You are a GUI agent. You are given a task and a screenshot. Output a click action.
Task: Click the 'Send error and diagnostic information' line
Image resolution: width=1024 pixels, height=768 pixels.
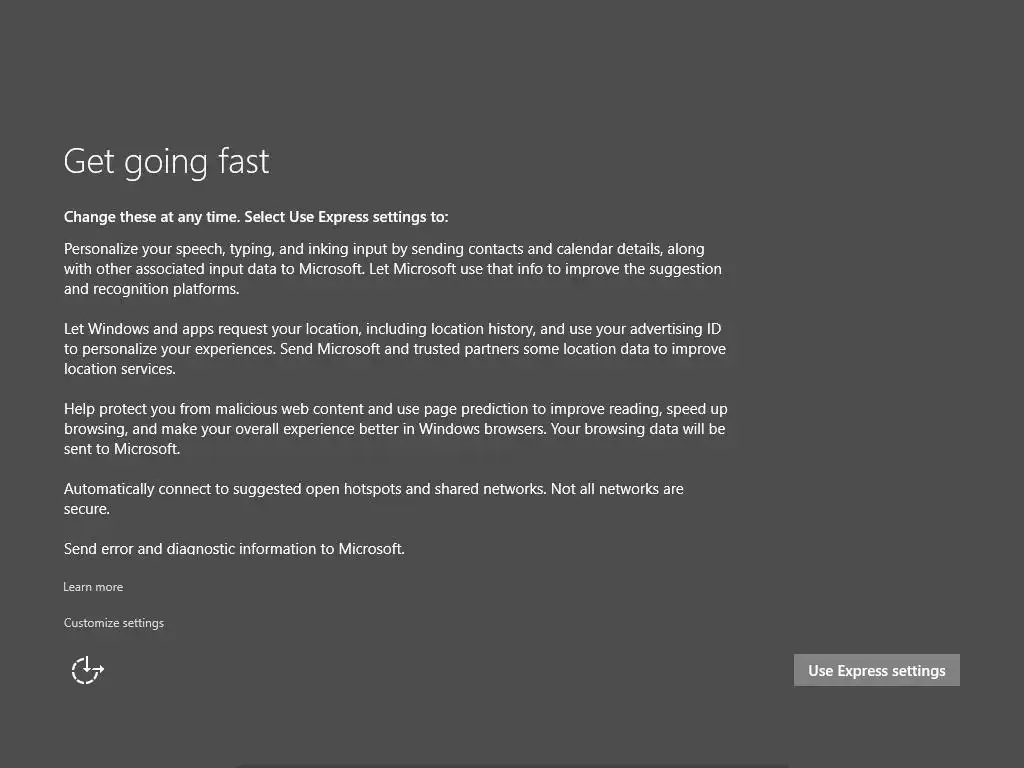234,549
